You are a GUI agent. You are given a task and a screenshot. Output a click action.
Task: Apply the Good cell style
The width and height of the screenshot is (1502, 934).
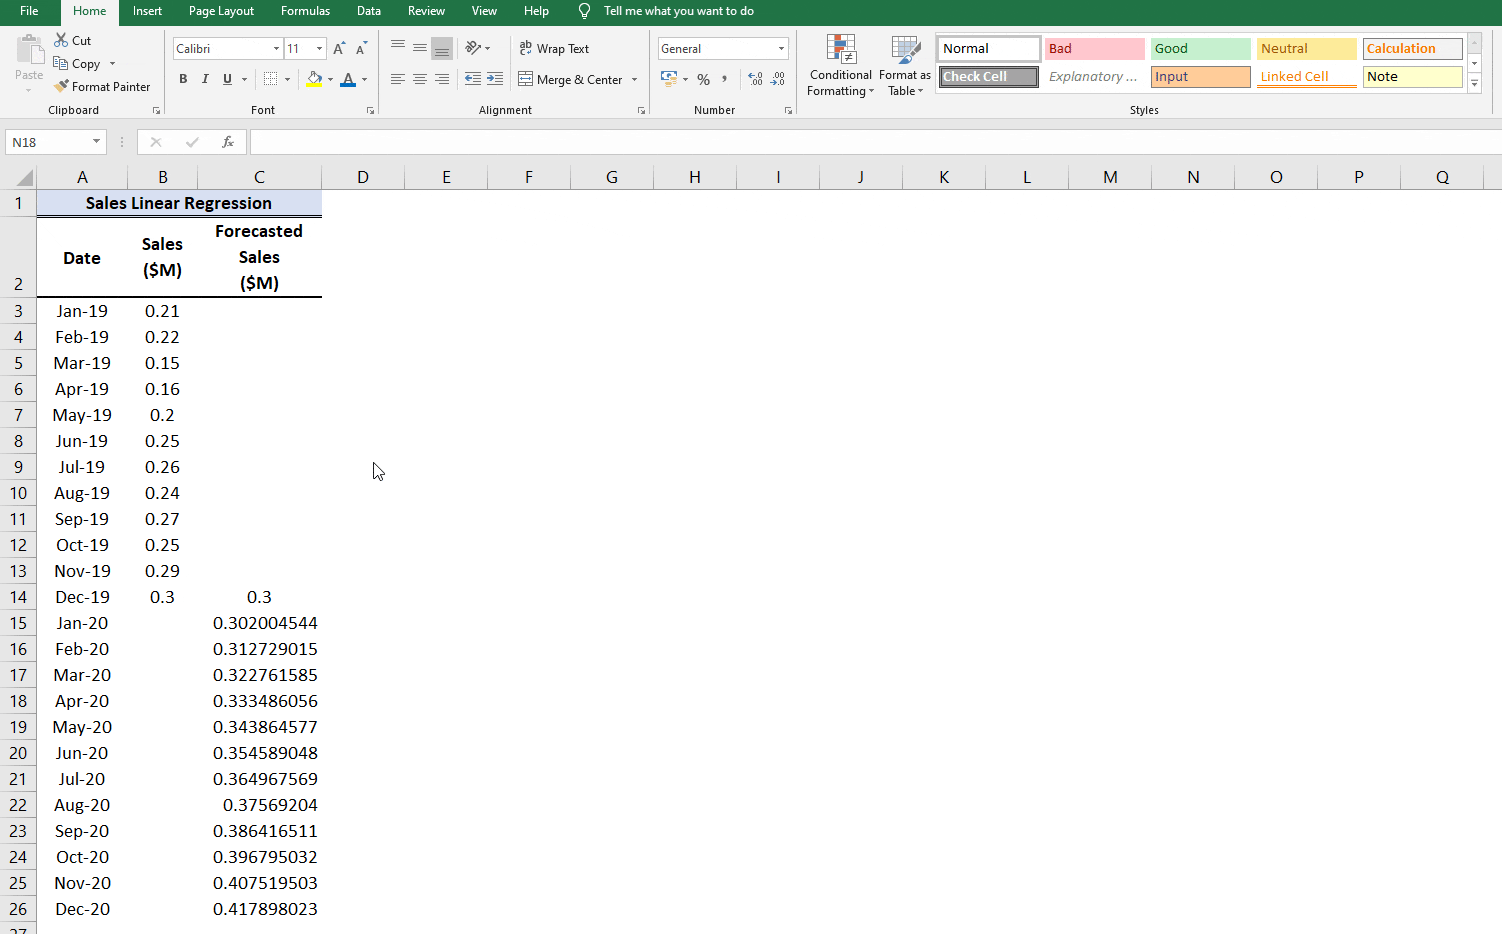1200,47
